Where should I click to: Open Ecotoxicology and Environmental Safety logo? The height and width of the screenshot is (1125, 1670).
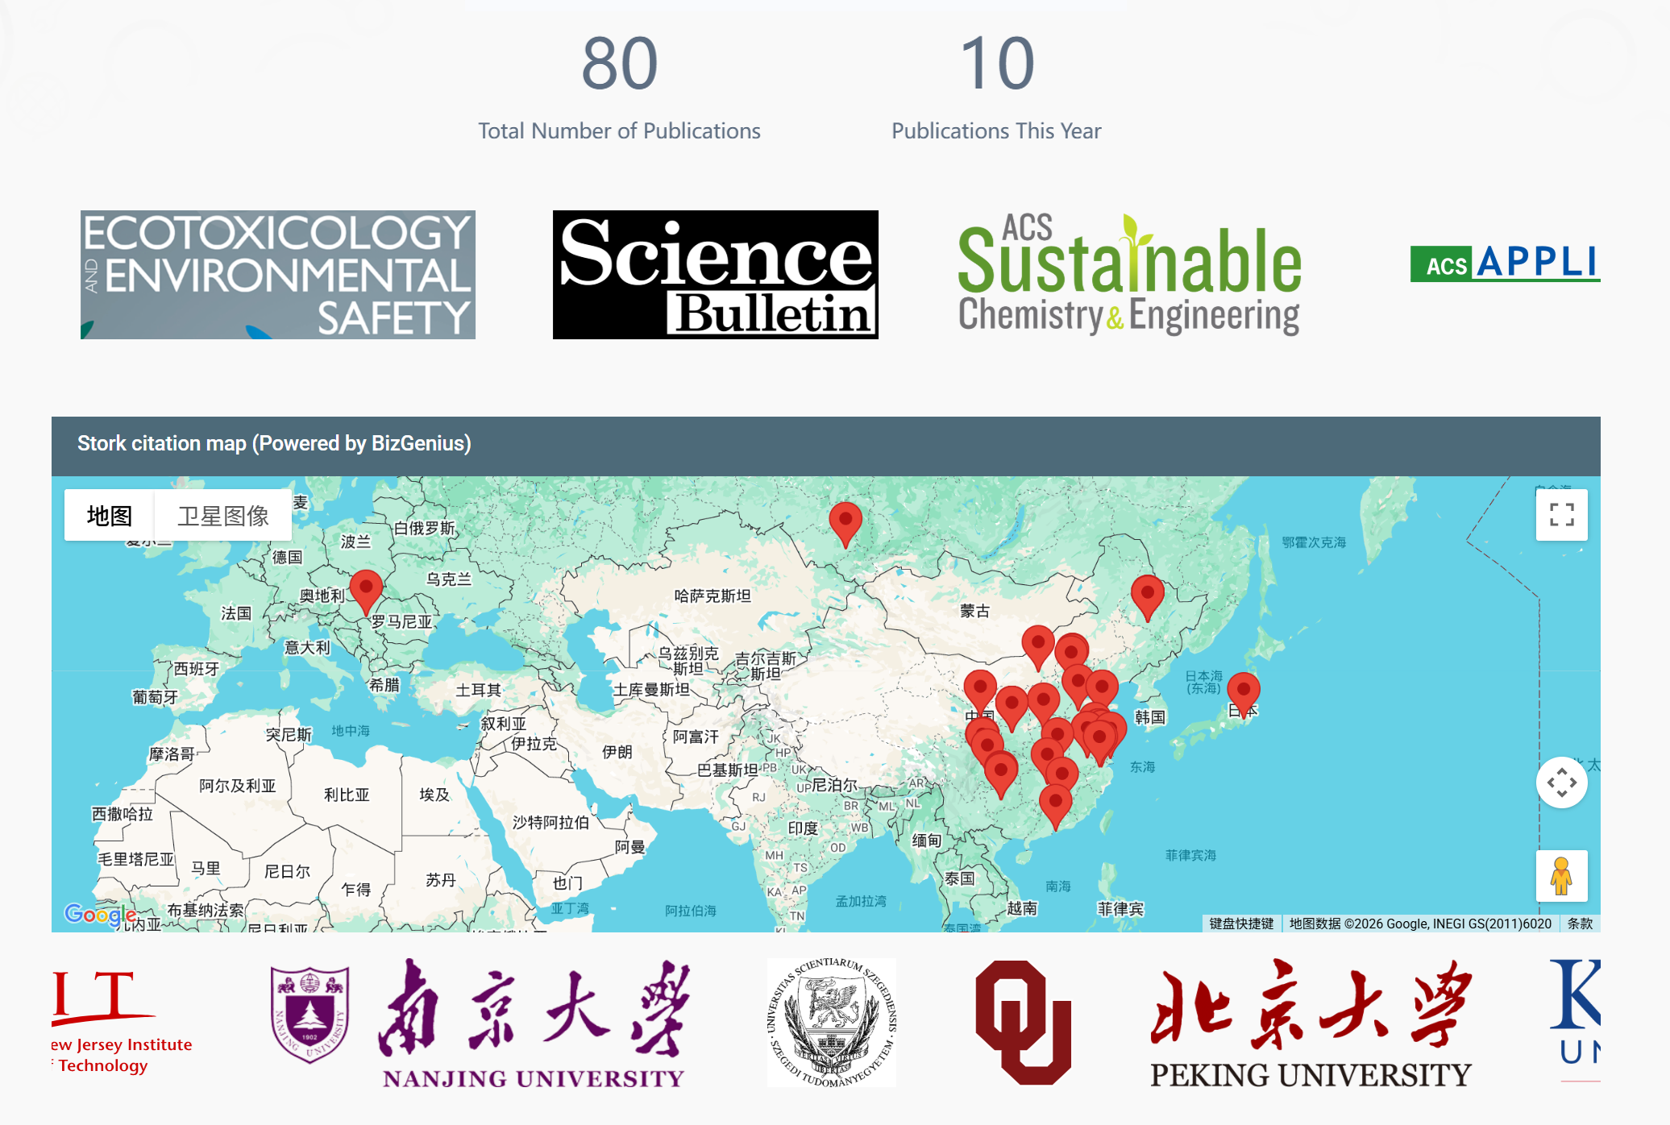pos(278,274)
